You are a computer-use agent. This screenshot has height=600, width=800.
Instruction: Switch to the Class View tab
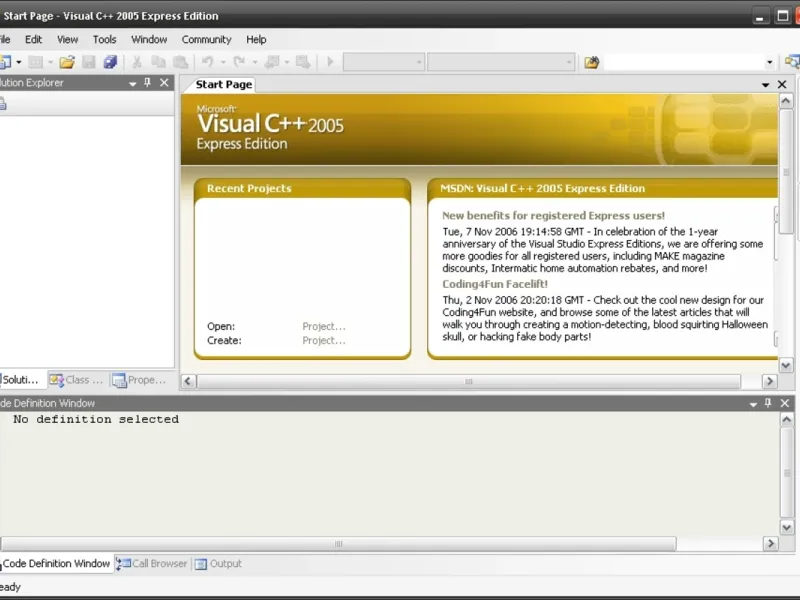click(x=77, y=380)
